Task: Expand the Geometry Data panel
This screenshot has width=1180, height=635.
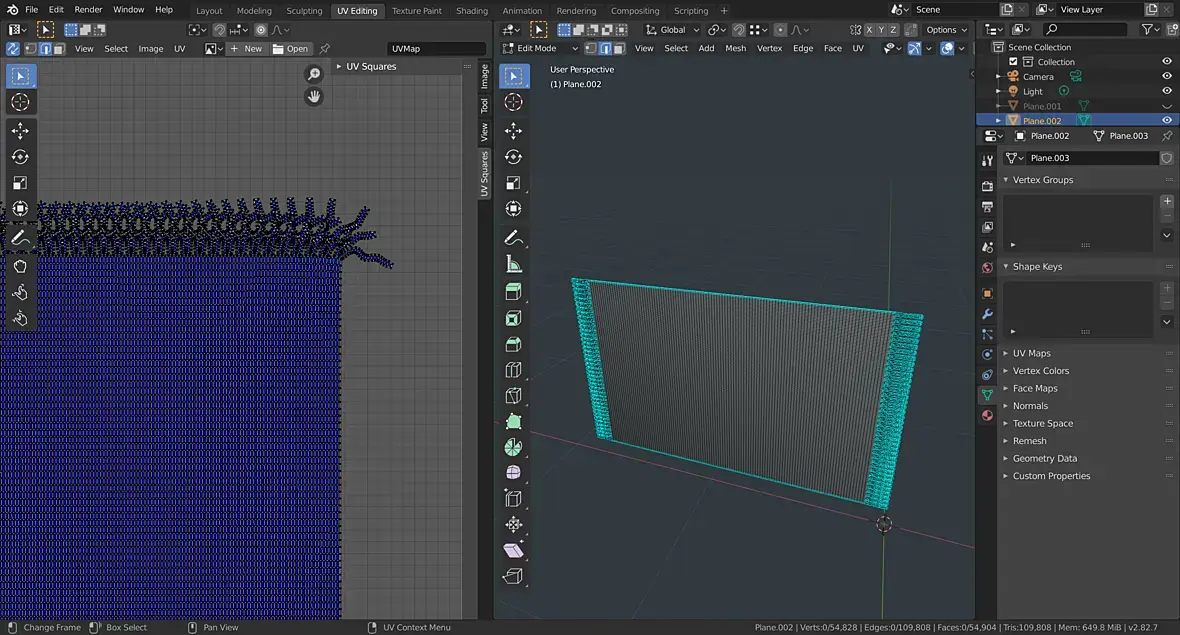Action: coord(1044,458)
